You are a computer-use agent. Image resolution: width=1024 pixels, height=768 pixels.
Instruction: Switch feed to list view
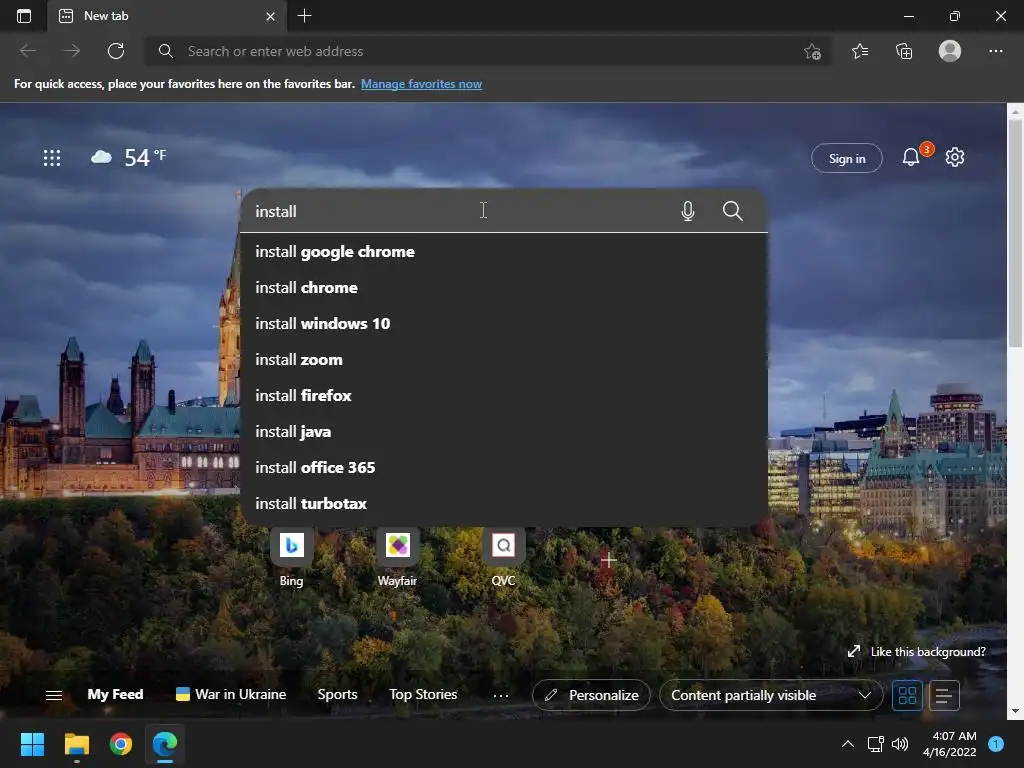click(944, 696)
